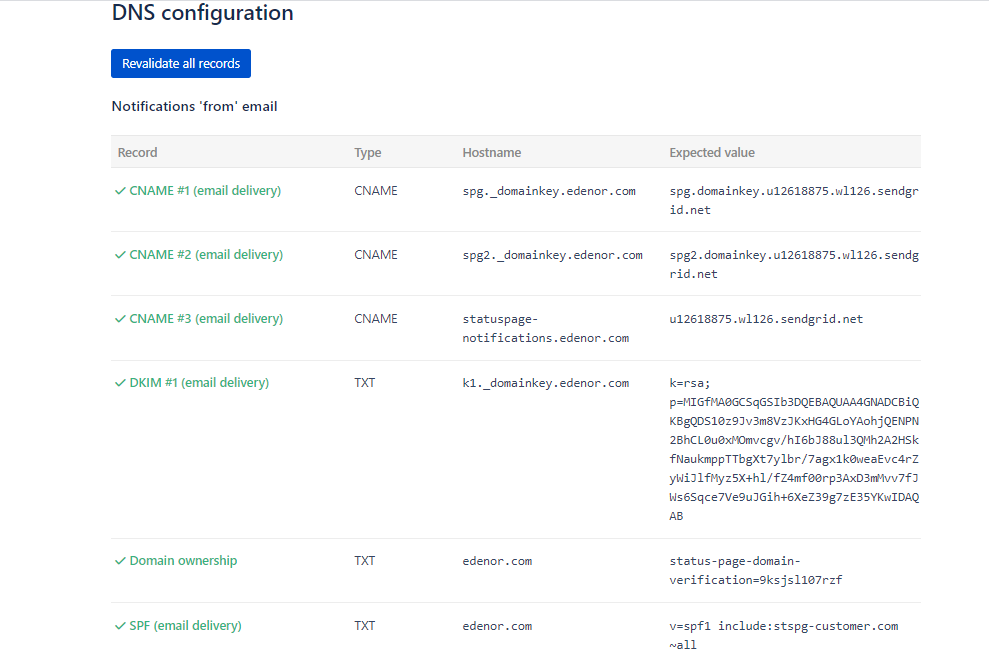Open the CNAME #3 (email delivery) record
This screenshot has height=657, width=989.
tap(203, 318)
